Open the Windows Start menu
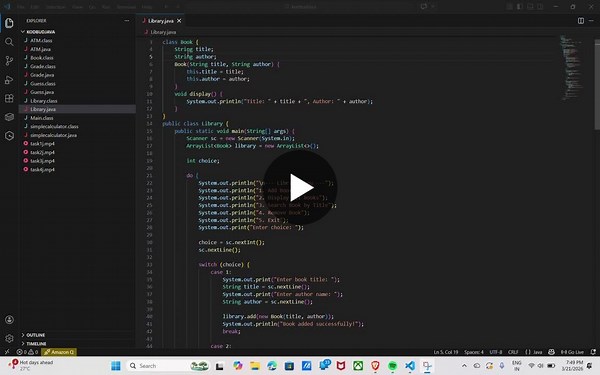The image size is (600, 375). click(x=116, y=366)
